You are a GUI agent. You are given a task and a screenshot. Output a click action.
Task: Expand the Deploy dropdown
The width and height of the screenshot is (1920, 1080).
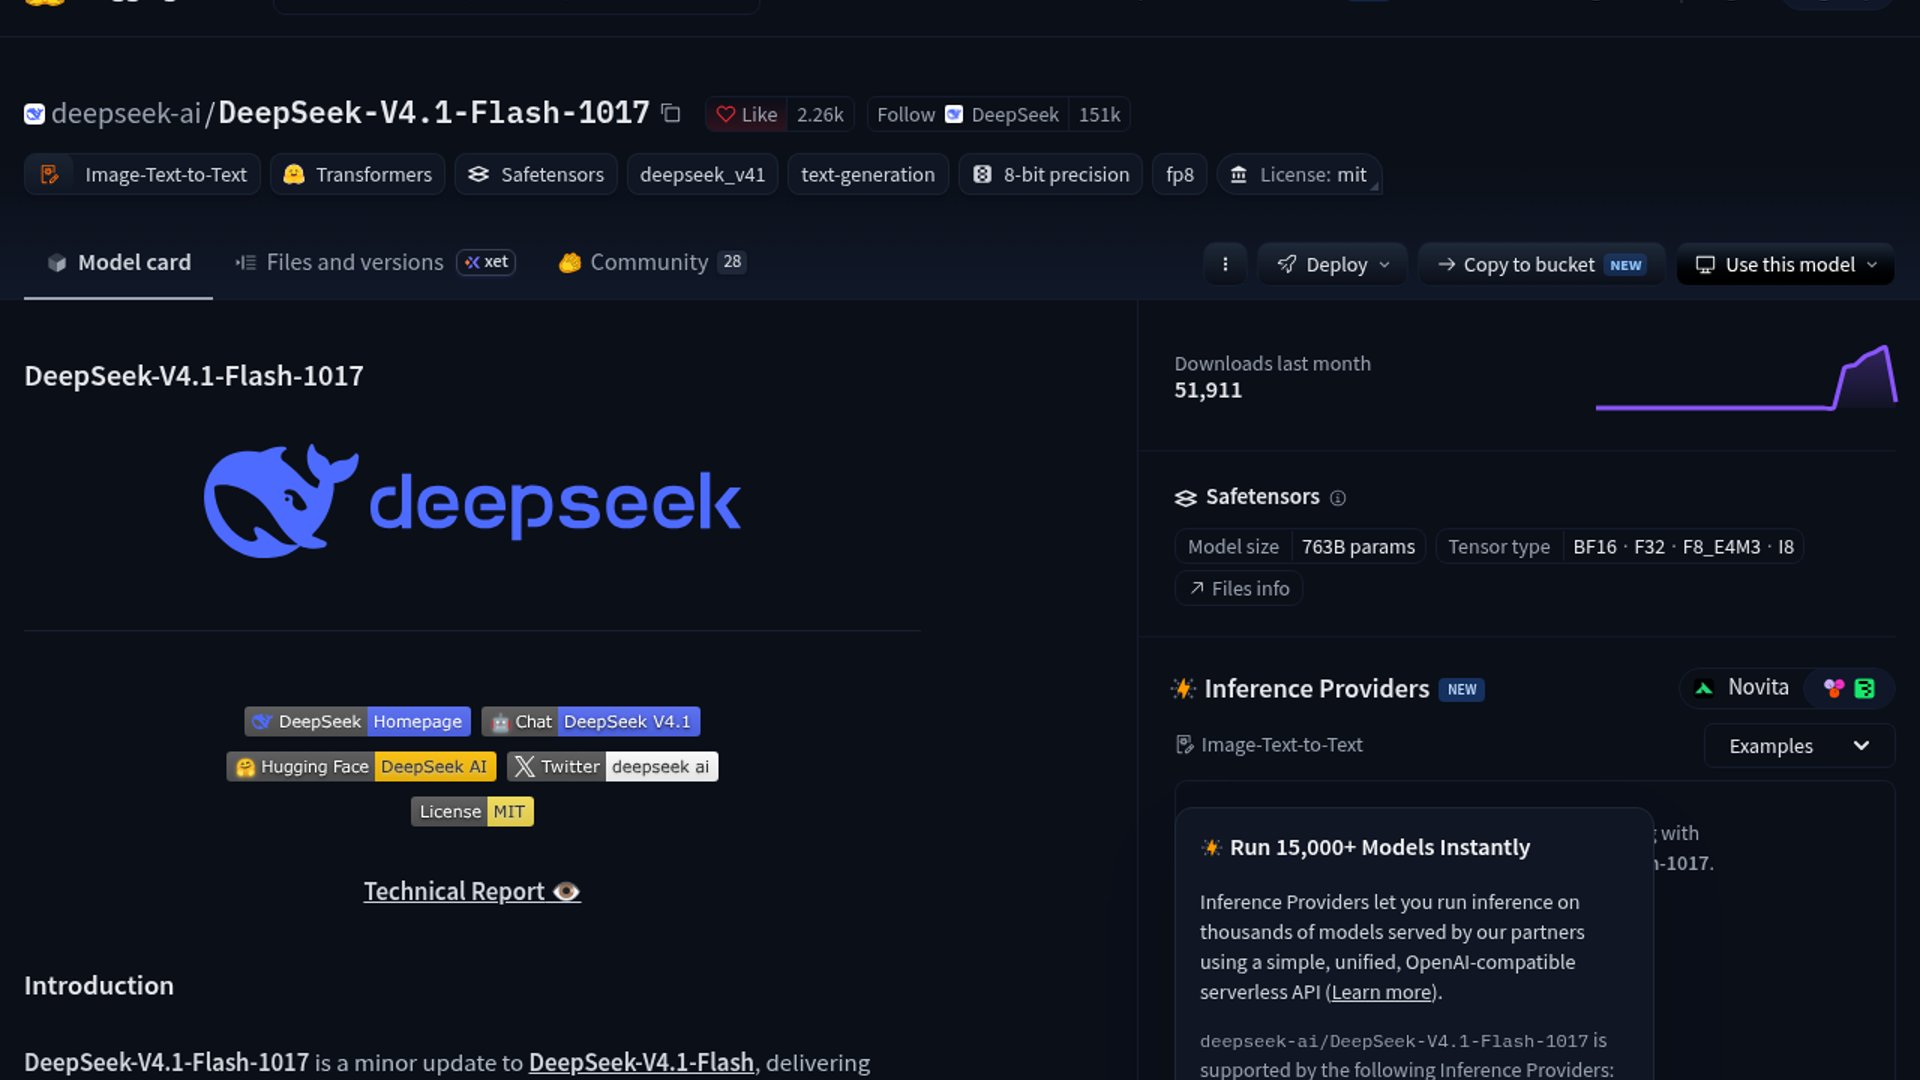[x=1332, y=265]
